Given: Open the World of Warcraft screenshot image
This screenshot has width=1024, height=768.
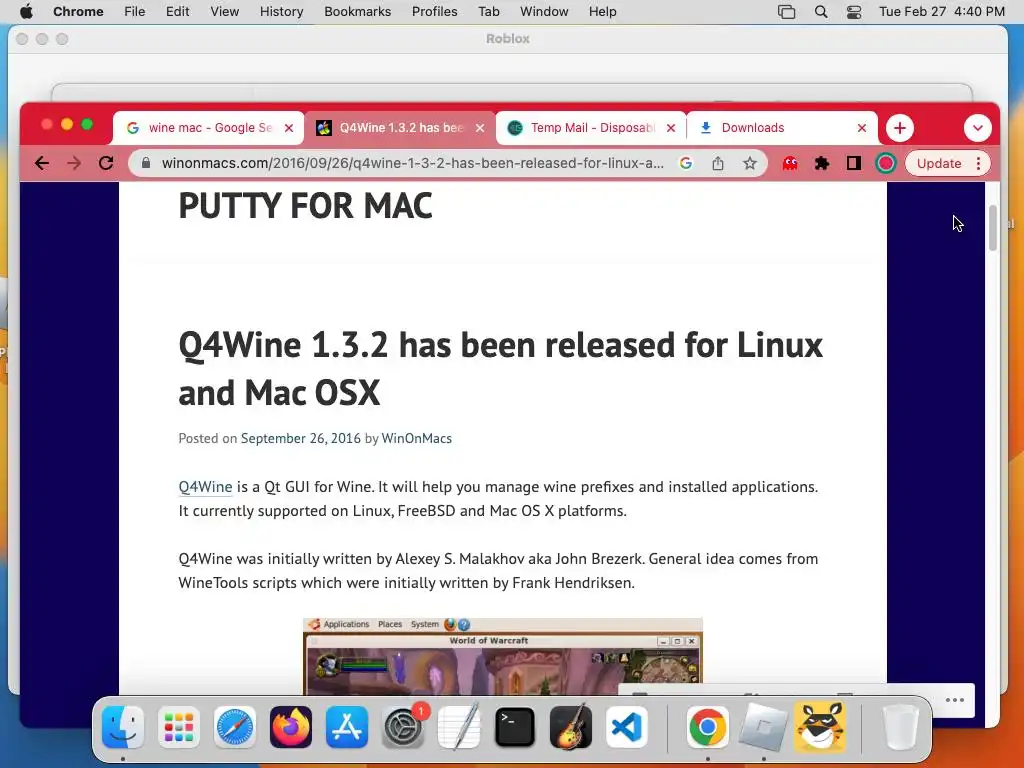Looking at the screenshot, I should pyautogui.click(x=503, y=656).
